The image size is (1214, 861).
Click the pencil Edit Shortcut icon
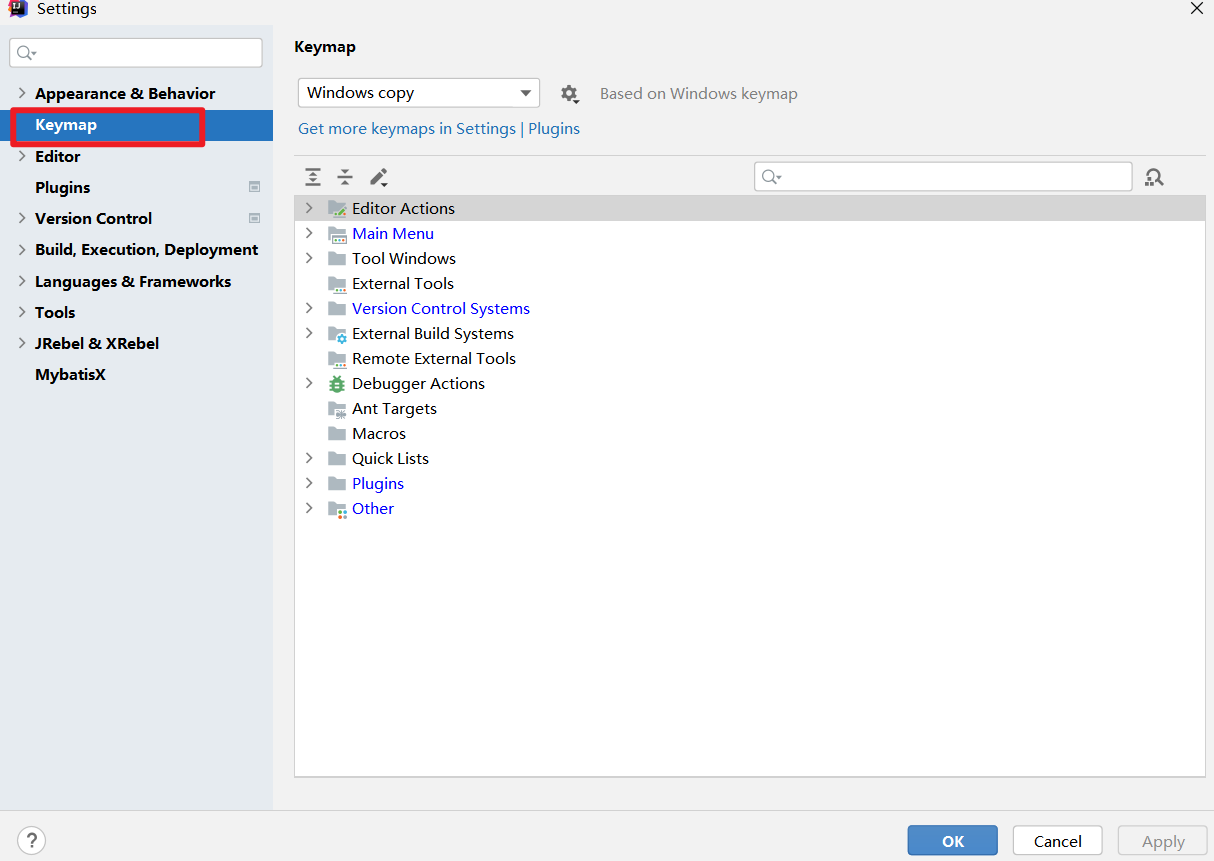point(378,177)
